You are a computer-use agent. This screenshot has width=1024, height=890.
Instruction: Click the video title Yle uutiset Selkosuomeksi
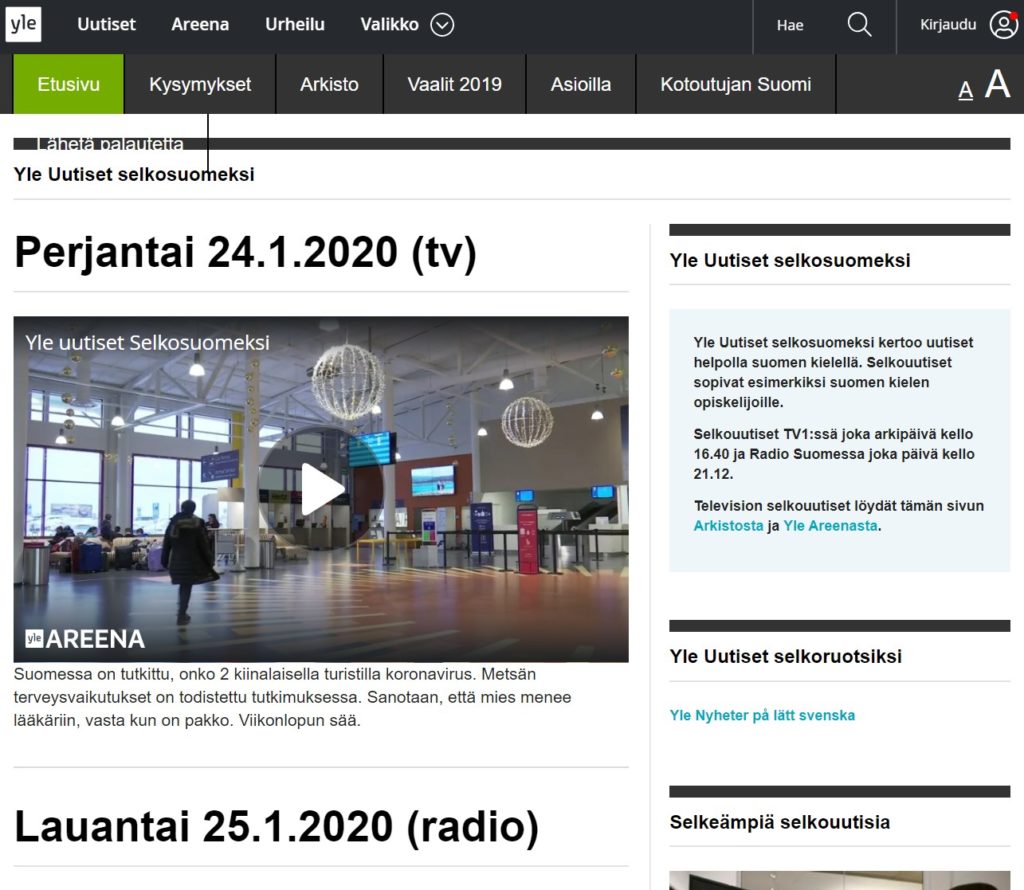pyautogui.click(x=148, y=342)
